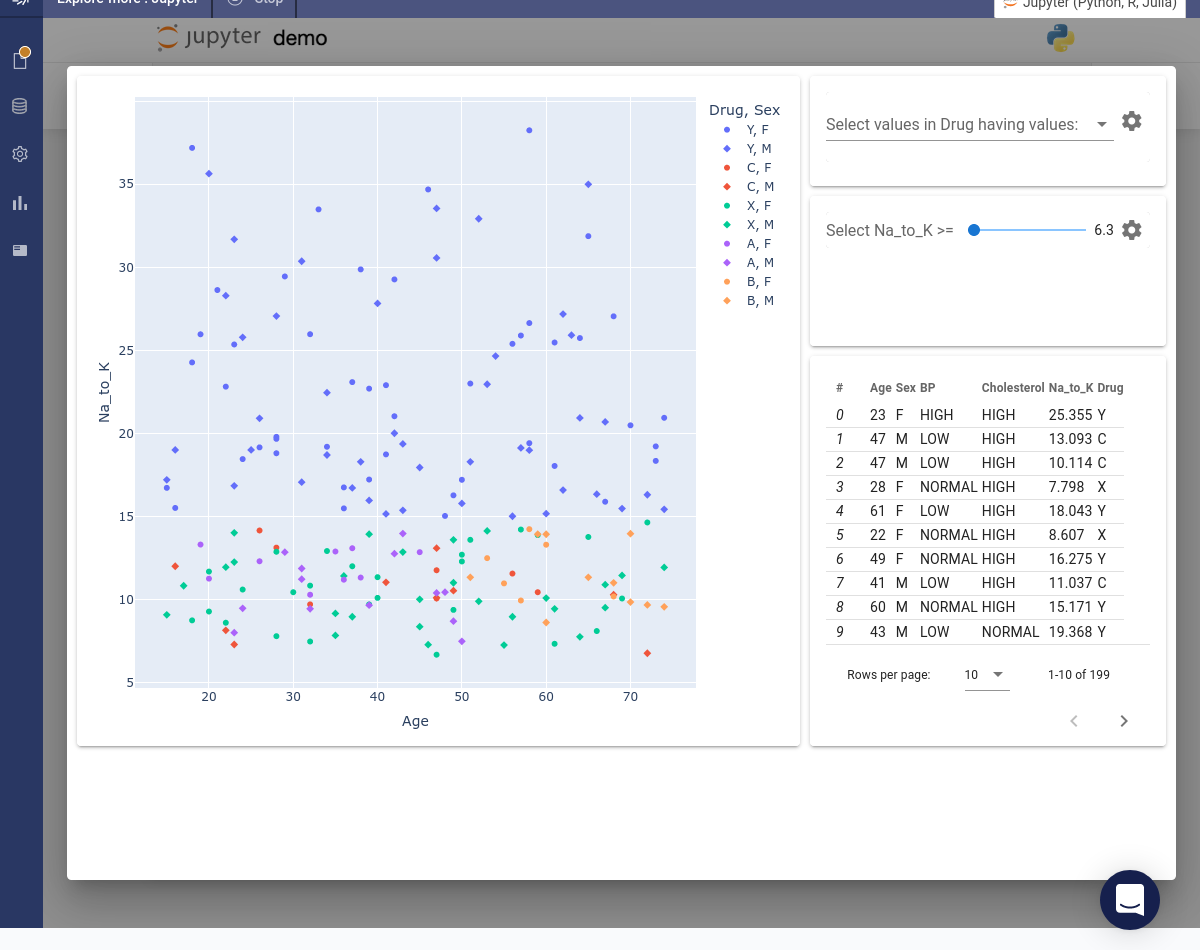Click the Na_to_K slider track

[1030, 230]
